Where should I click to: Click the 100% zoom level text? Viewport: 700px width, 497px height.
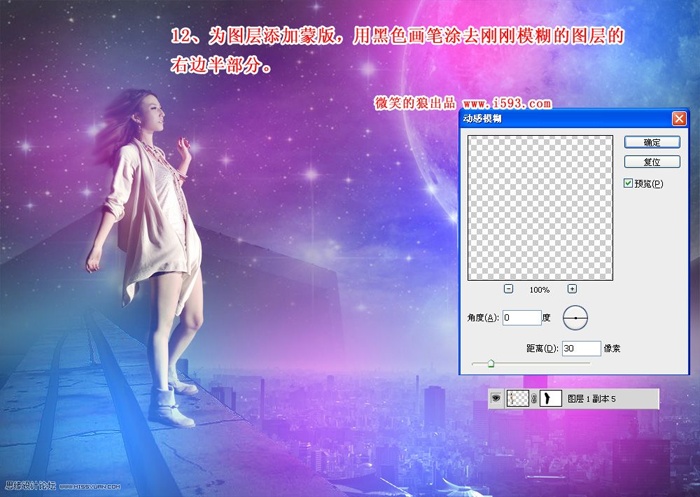[x=539, y=290]
